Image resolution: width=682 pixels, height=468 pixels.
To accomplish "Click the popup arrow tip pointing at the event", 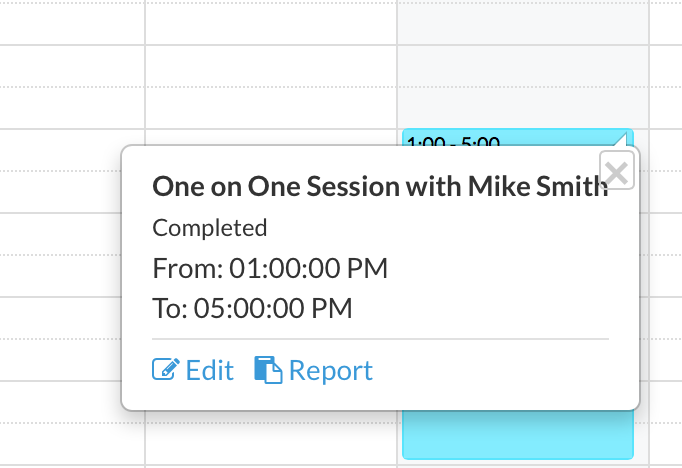I will pos(622,140).
